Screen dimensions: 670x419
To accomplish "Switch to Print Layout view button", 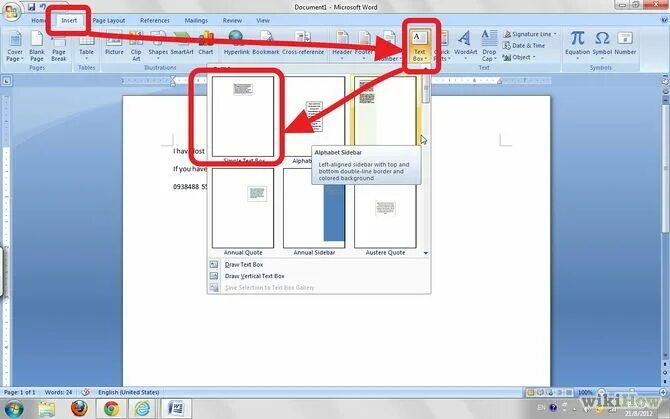I will pos(530,392).
